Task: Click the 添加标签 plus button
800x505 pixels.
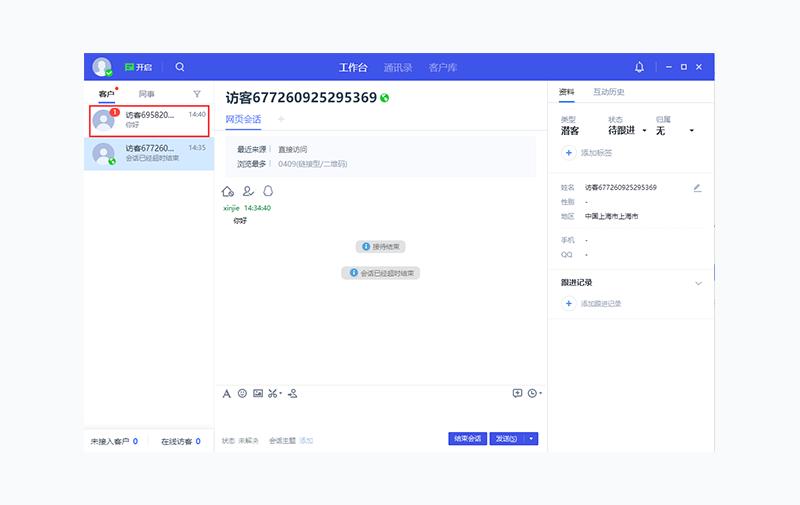Action: [568, 153]
